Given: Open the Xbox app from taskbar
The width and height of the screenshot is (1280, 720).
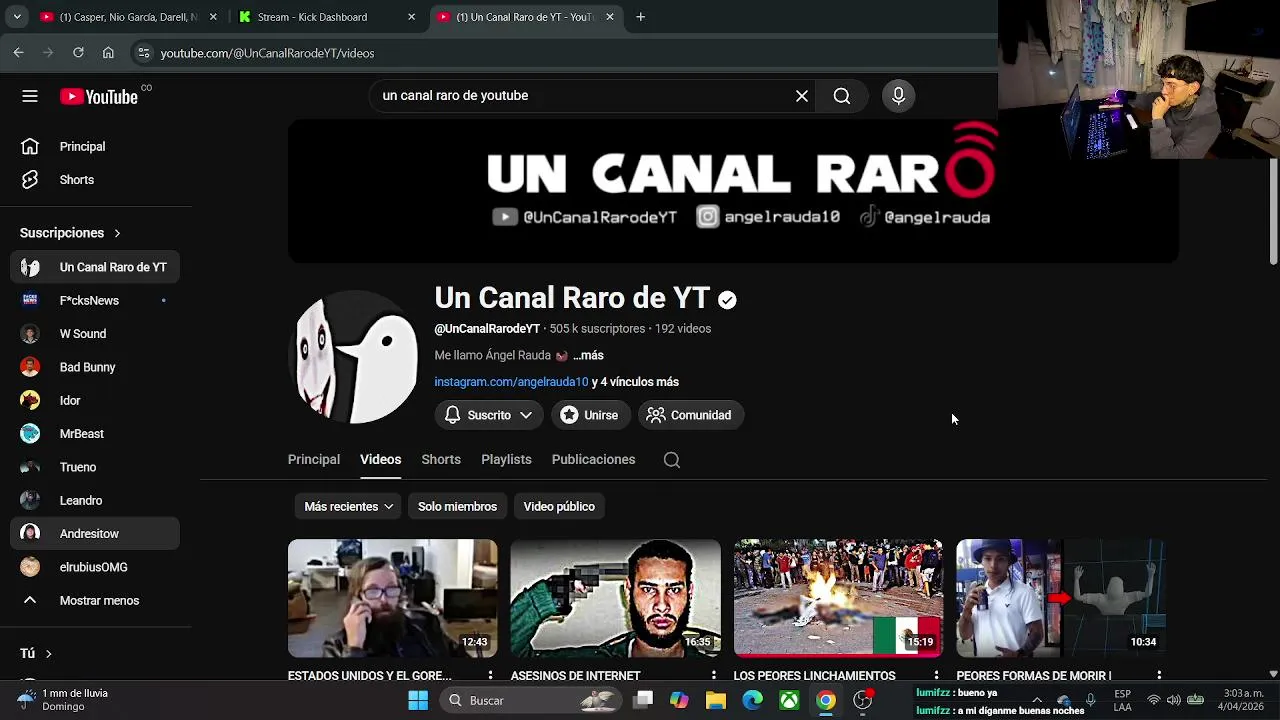Looking at the screenshot, I should [789, 701].
